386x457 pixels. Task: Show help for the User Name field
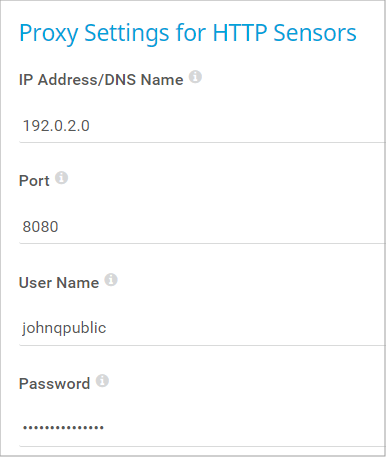click(111, 280)
